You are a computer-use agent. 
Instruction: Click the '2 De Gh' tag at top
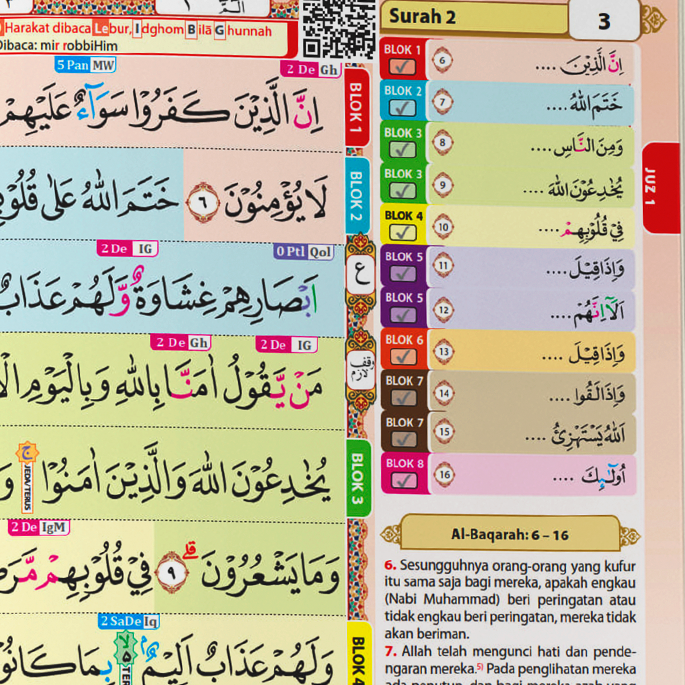point(311,69)
